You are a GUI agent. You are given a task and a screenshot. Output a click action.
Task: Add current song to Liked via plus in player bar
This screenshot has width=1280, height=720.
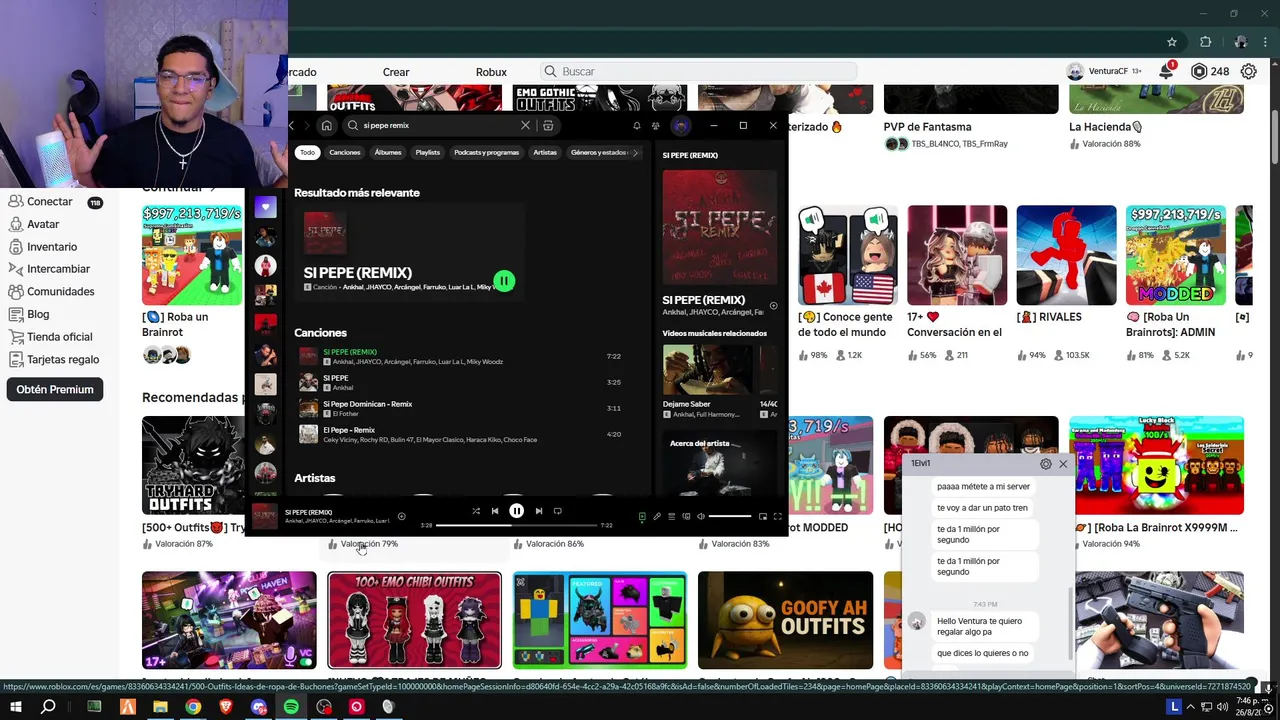401,516
